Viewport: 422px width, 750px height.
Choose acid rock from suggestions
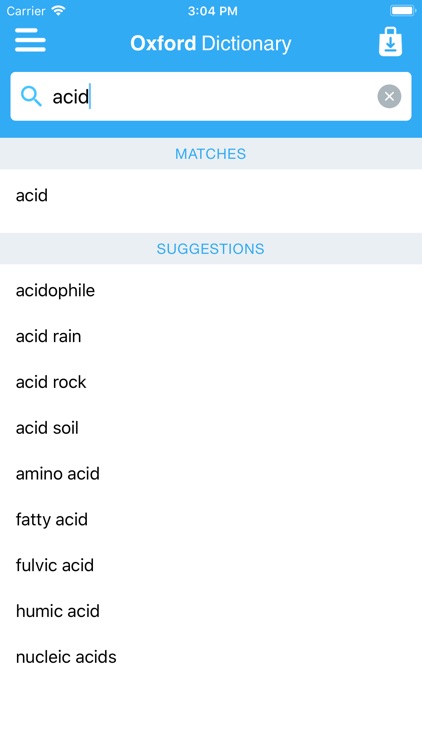pyautogui.click(x=211, y=382)
